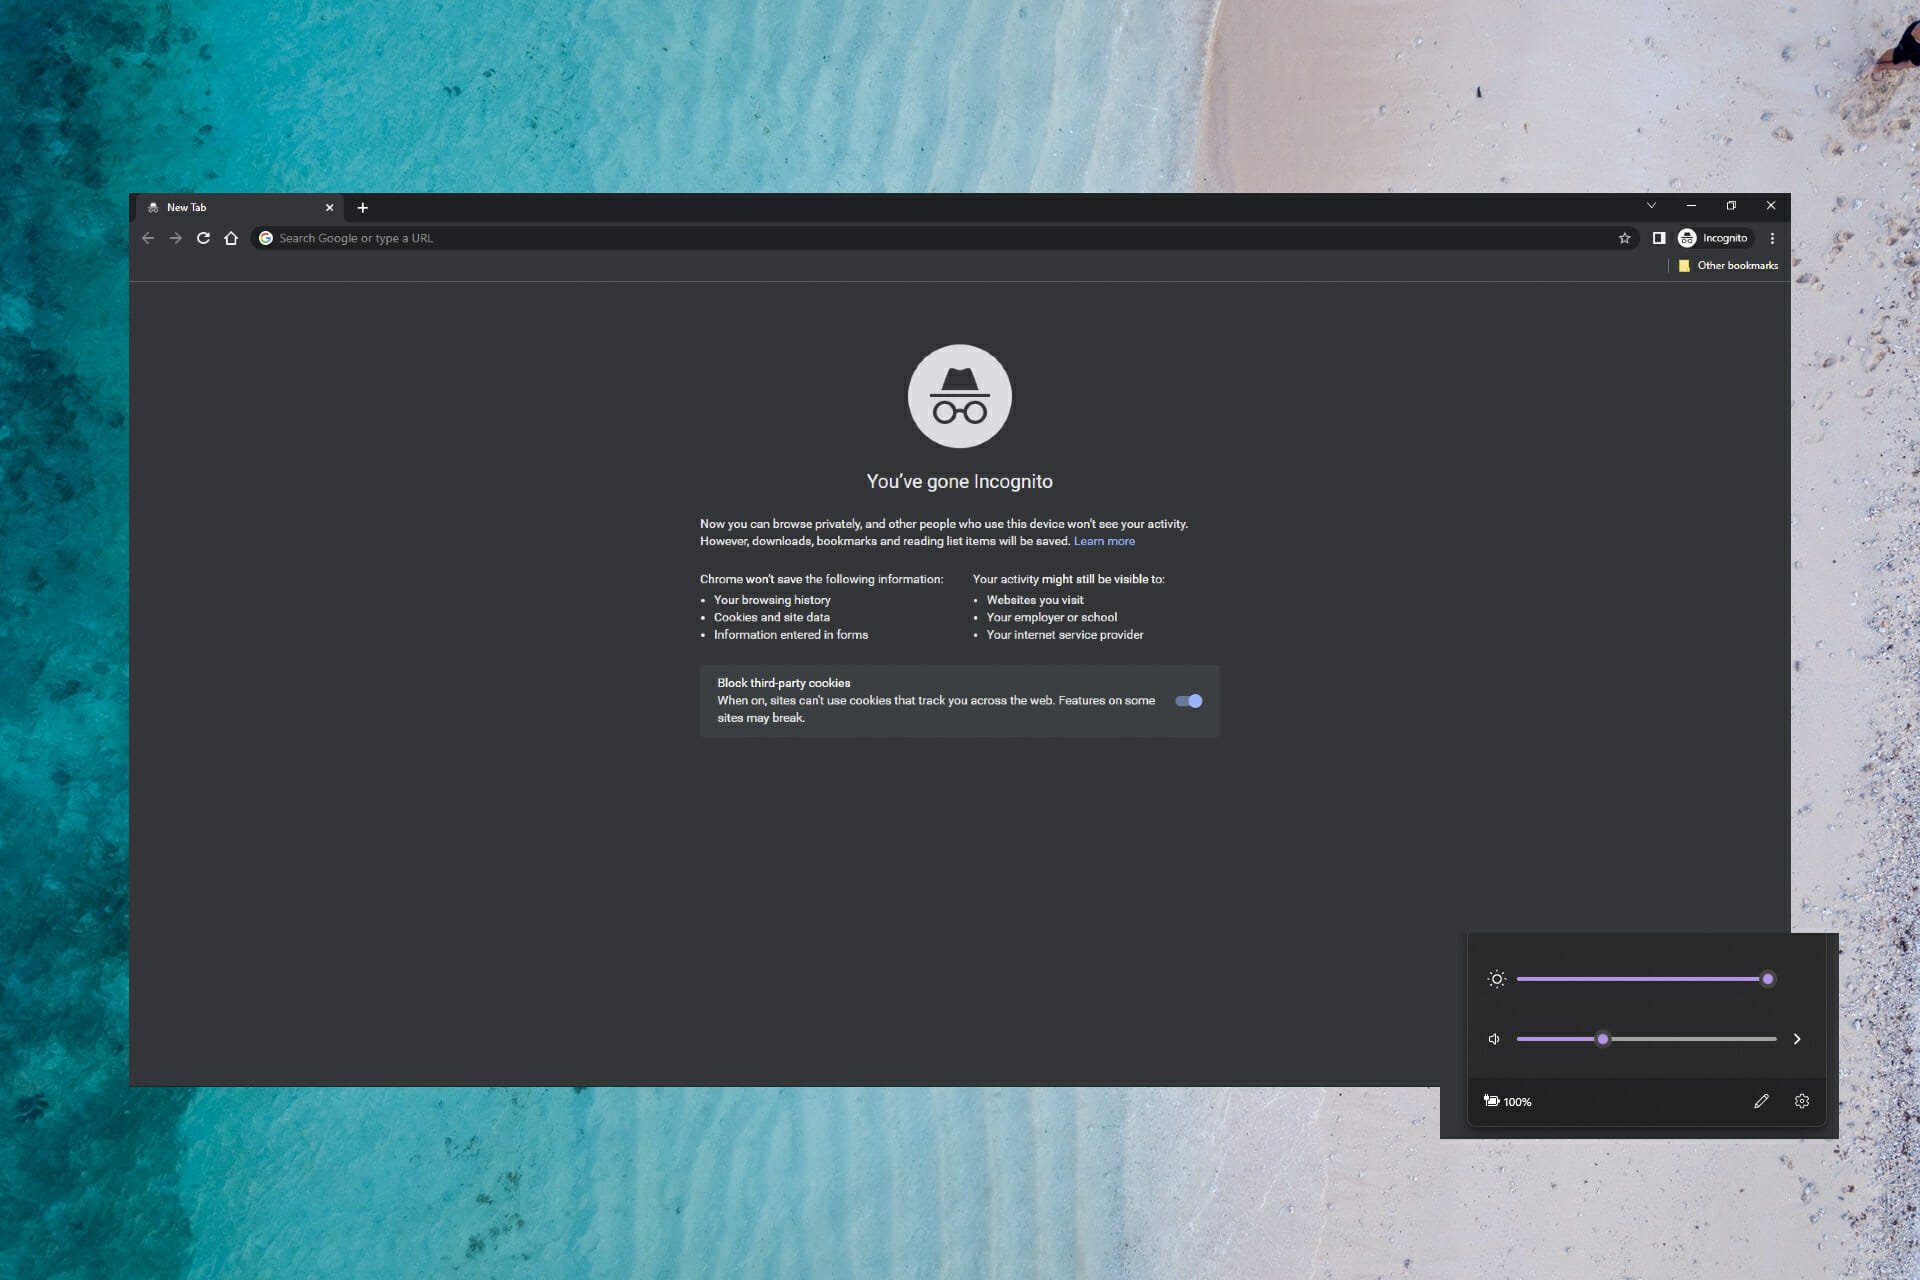Expand the tab search chevron

[1651, 205]
